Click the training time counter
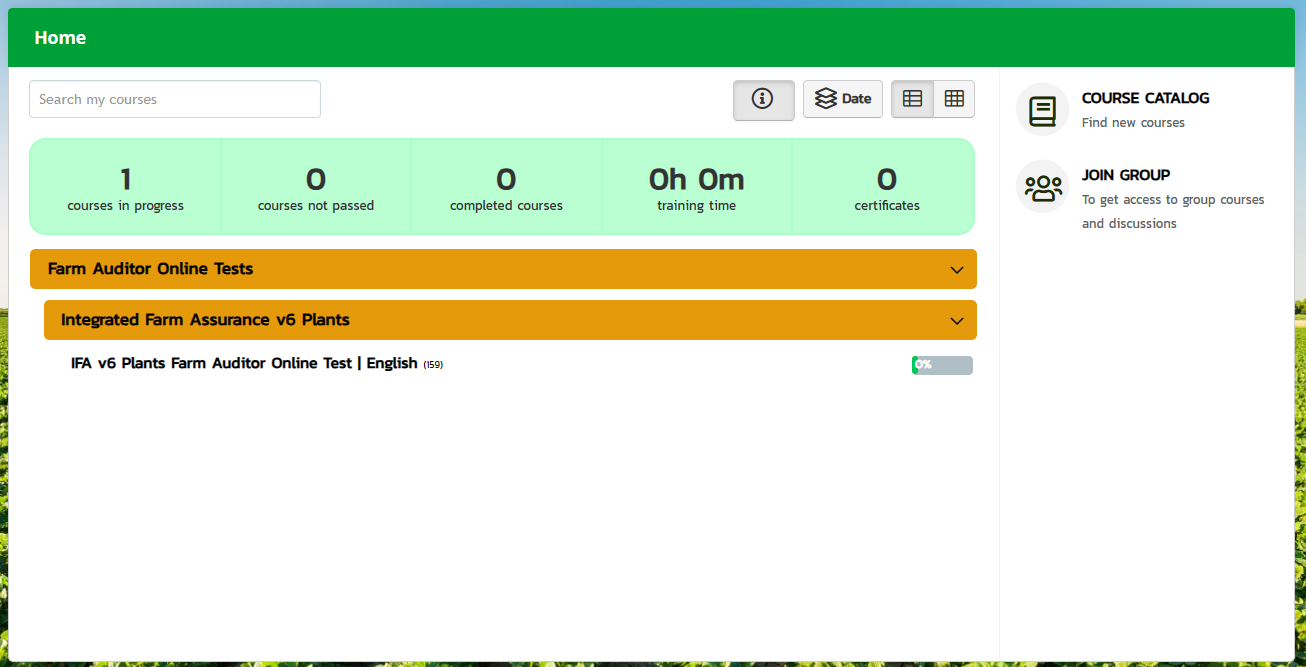Screen dimensions: 1306x667 click(x=696, y=187)
